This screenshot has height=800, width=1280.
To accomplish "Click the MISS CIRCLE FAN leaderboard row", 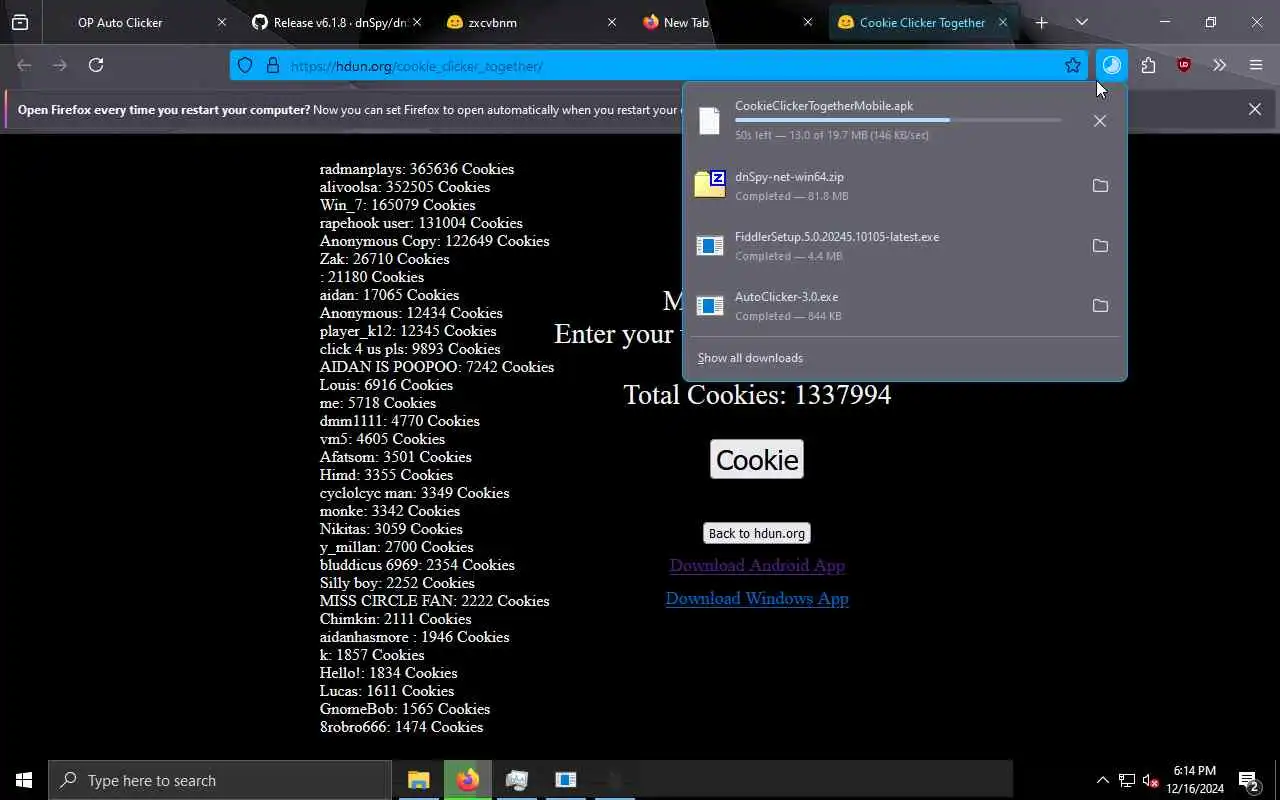I will [x=434, y=601].
